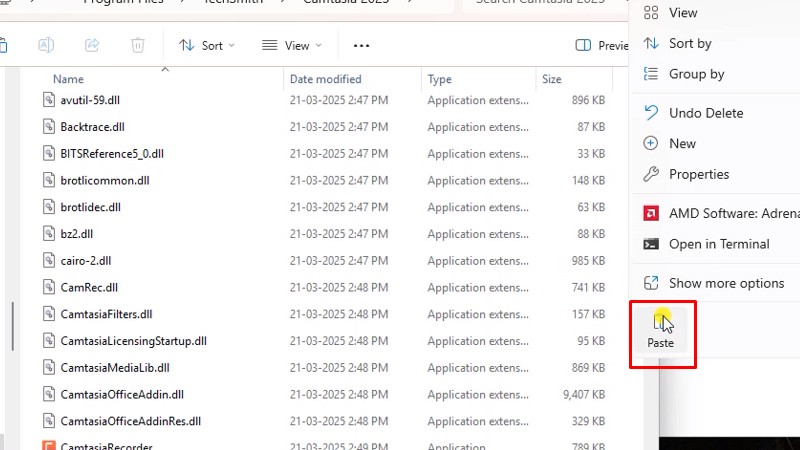Click the cairo-2.dll file icon
The width and height of the screenshot is (800, 450).
pyautogui.click(x=49, y=260)
